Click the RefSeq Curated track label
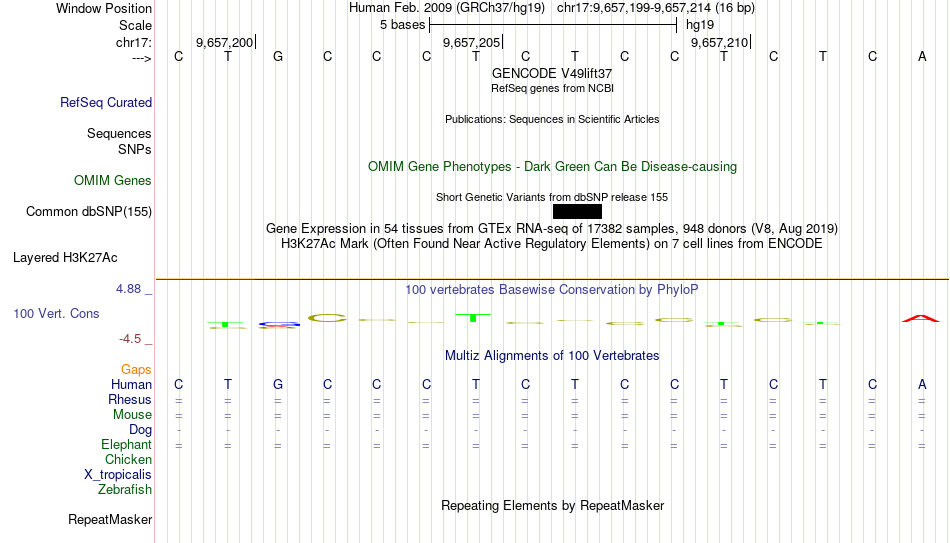The image size is (950, 543). tap(105, 102)
